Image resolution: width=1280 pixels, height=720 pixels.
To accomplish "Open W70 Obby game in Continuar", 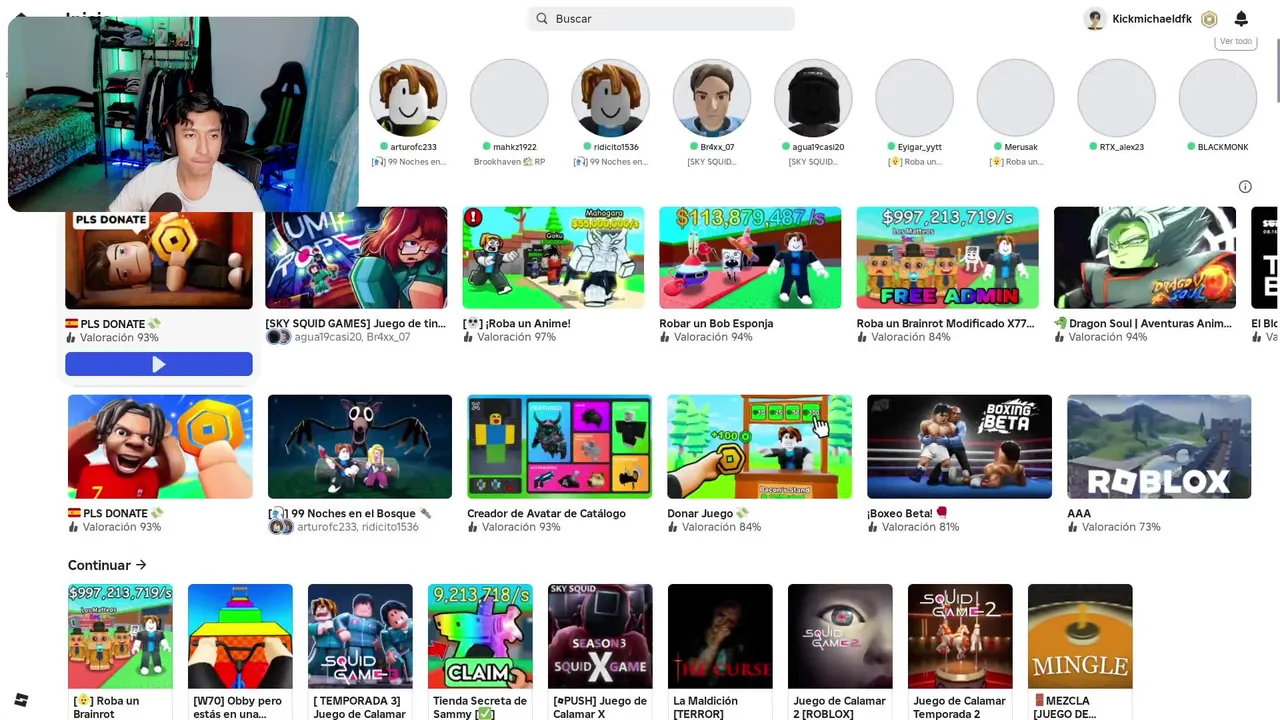I will tap(240, 636).
